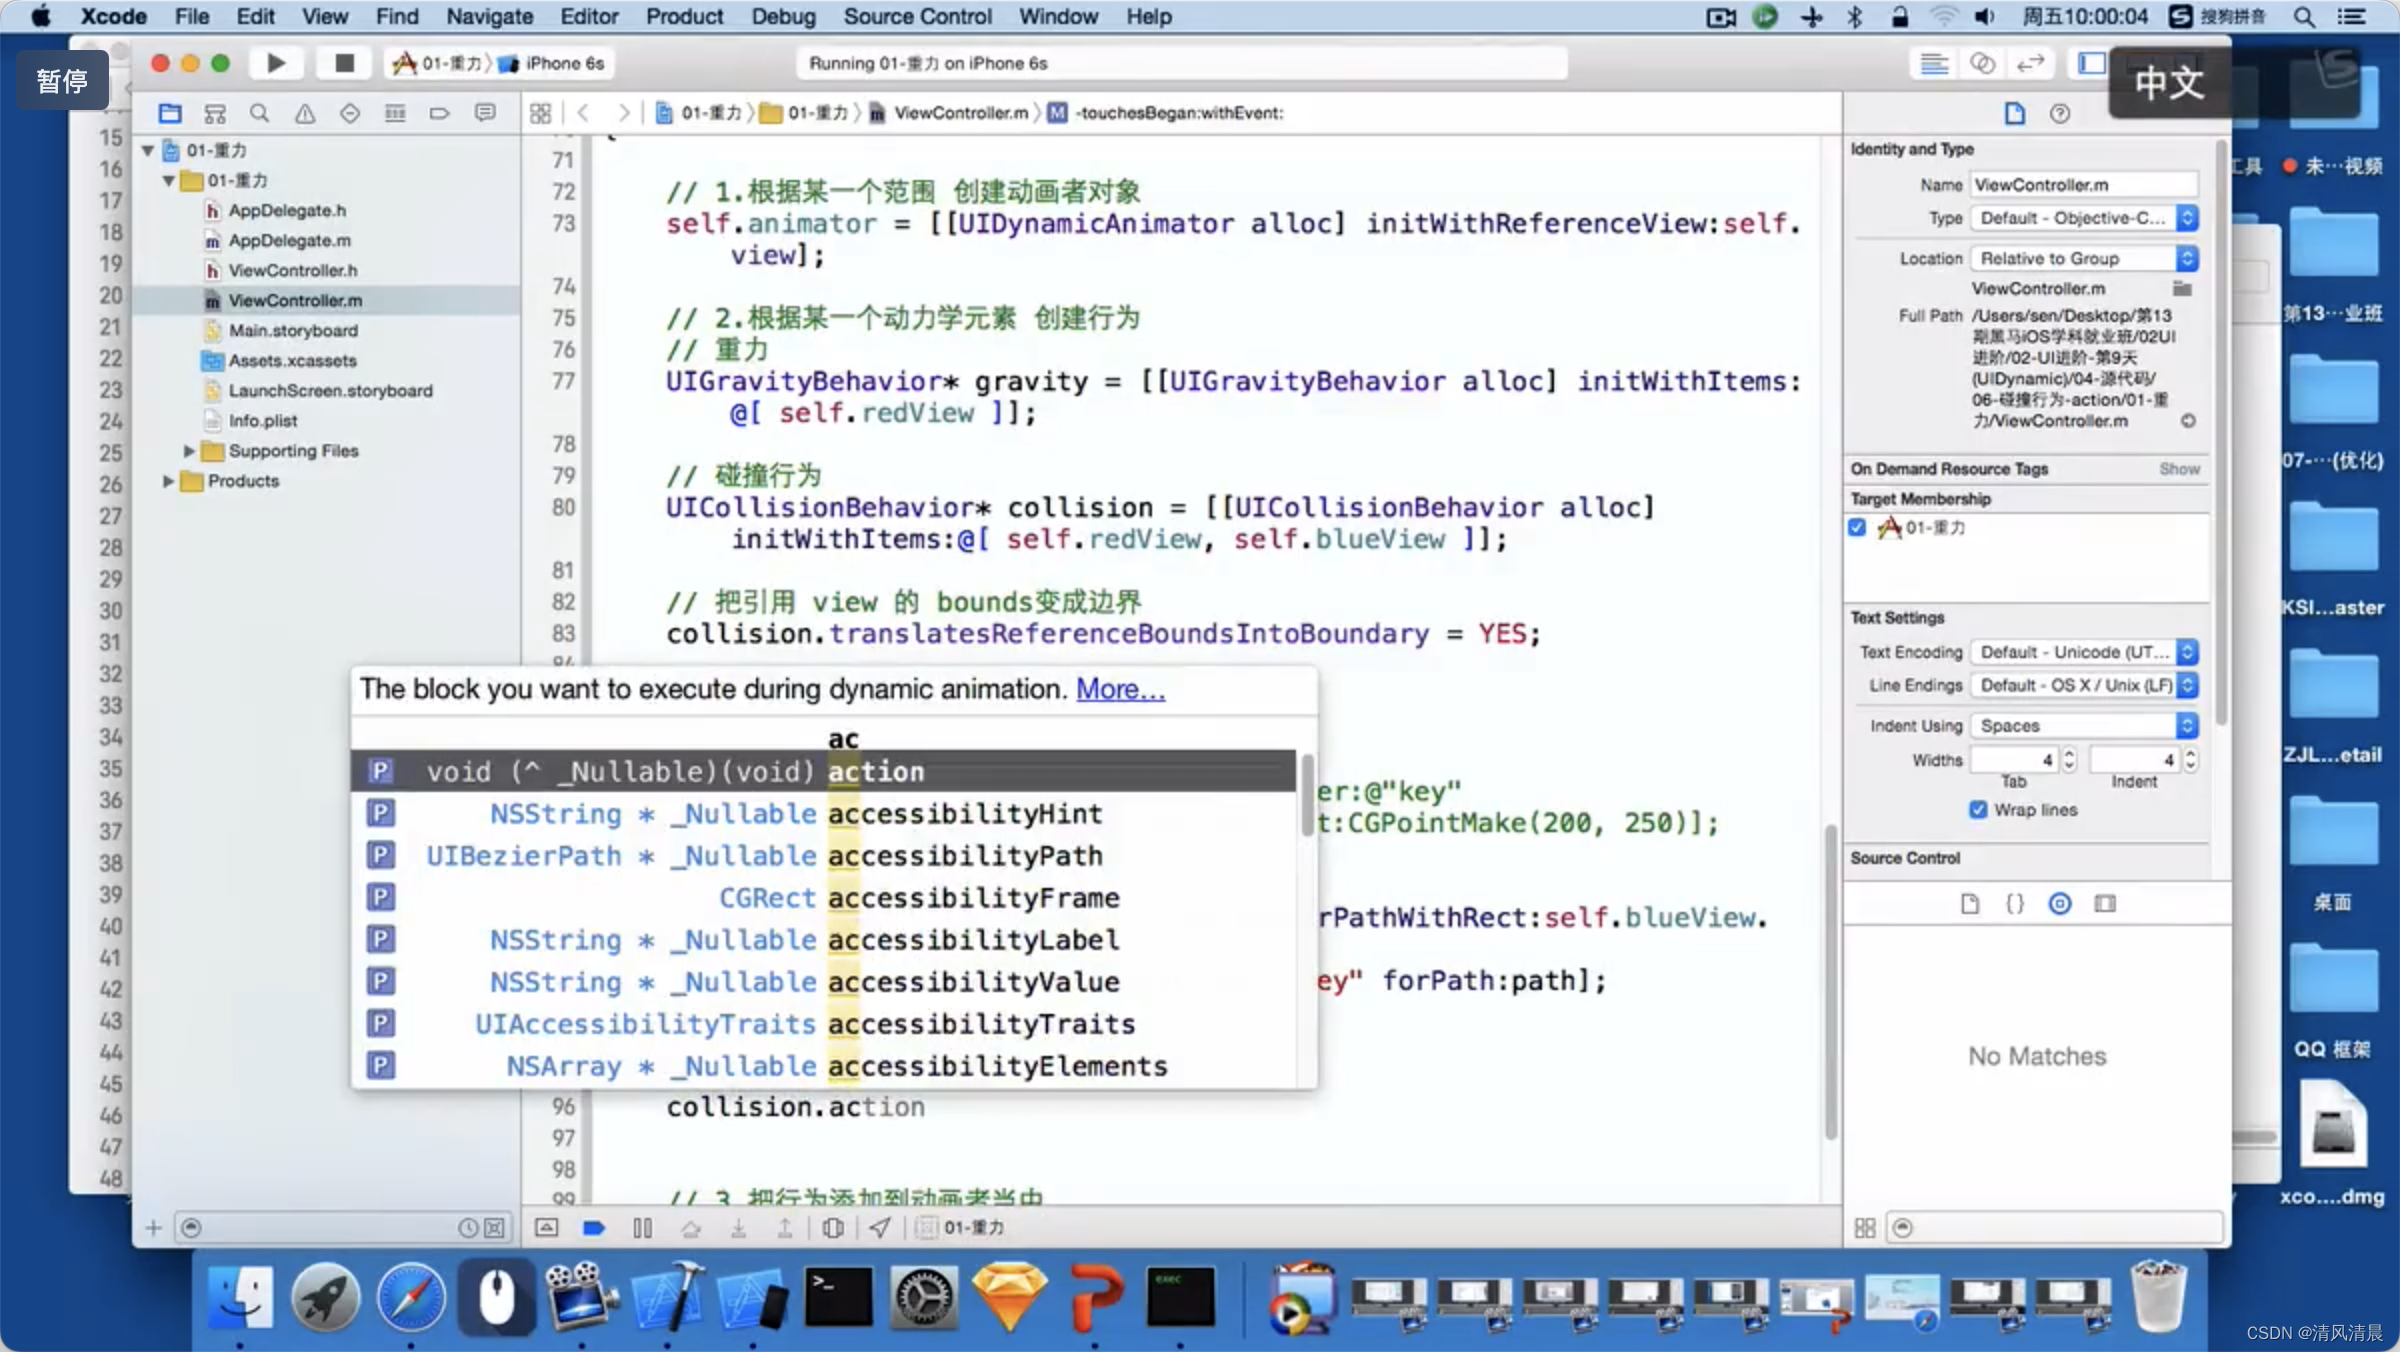The image size is (2400, 1352).
Task: Open the Find navigator magnifier icon
Action: coord(260,113)
